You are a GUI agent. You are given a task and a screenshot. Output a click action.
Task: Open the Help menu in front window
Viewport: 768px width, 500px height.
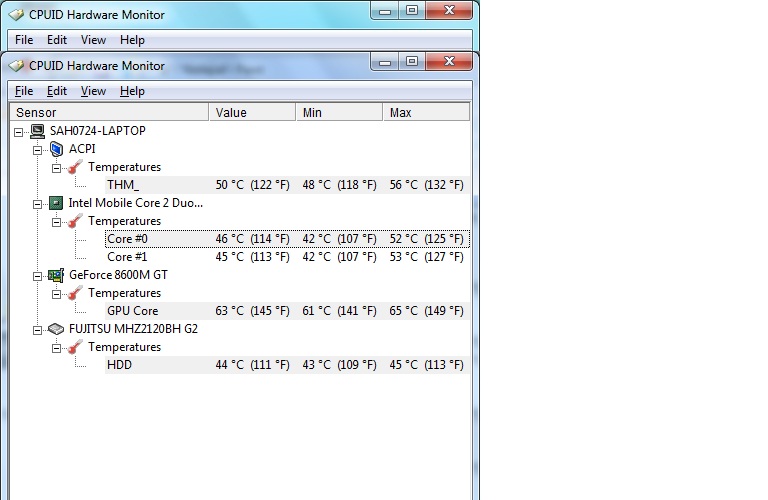coord(132,91)
